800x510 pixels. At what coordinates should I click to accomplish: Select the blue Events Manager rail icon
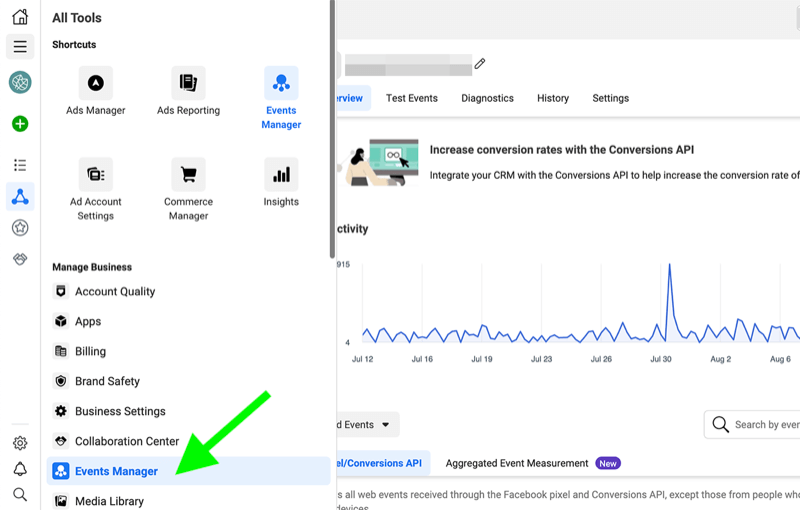pyautogui.click(x=20, y=196)
